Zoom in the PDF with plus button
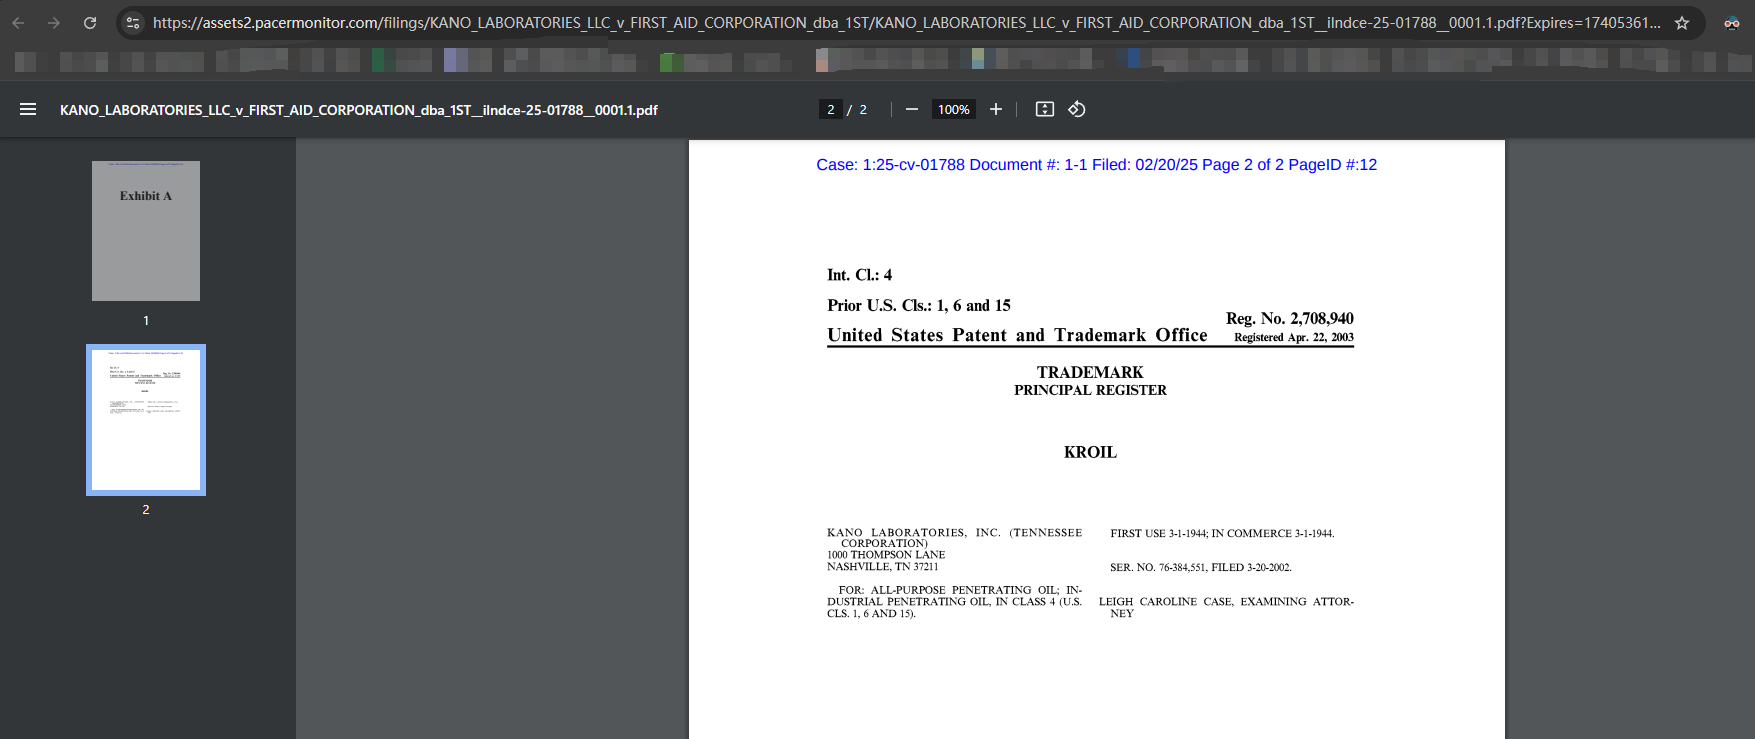 [996, 109]
